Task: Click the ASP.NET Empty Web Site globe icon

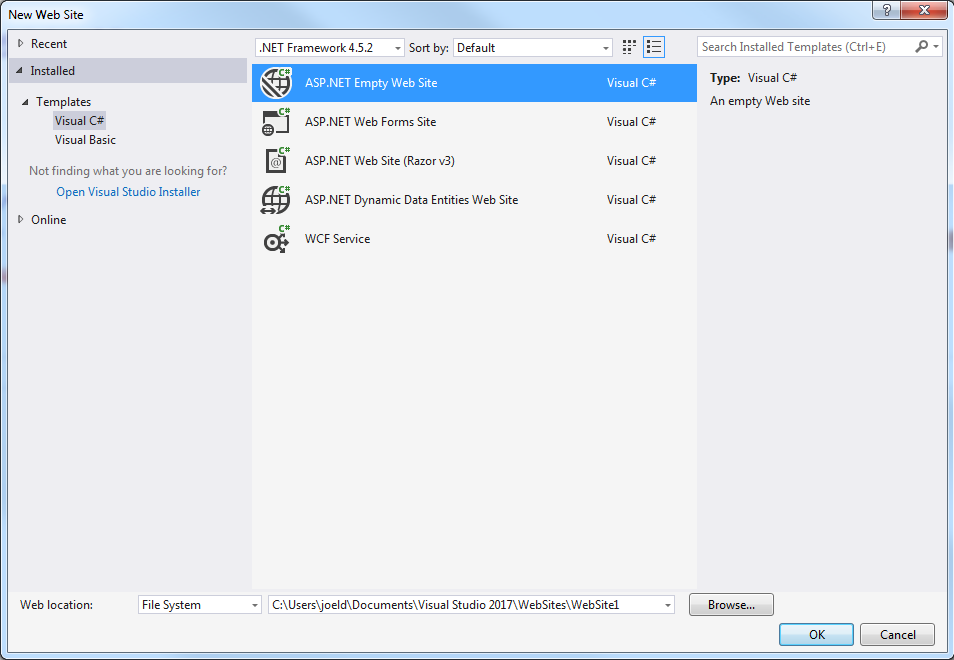Action: 276,83
